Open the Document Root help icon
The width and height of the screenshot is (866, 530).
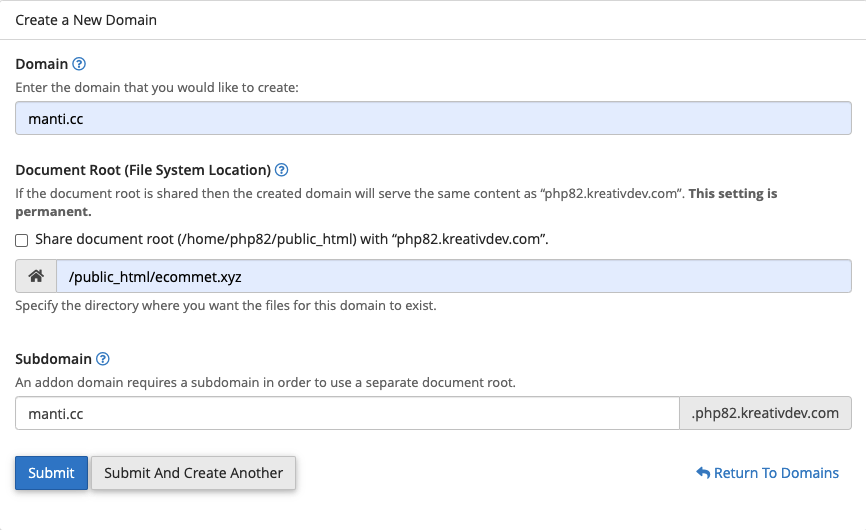click(282, 170)
